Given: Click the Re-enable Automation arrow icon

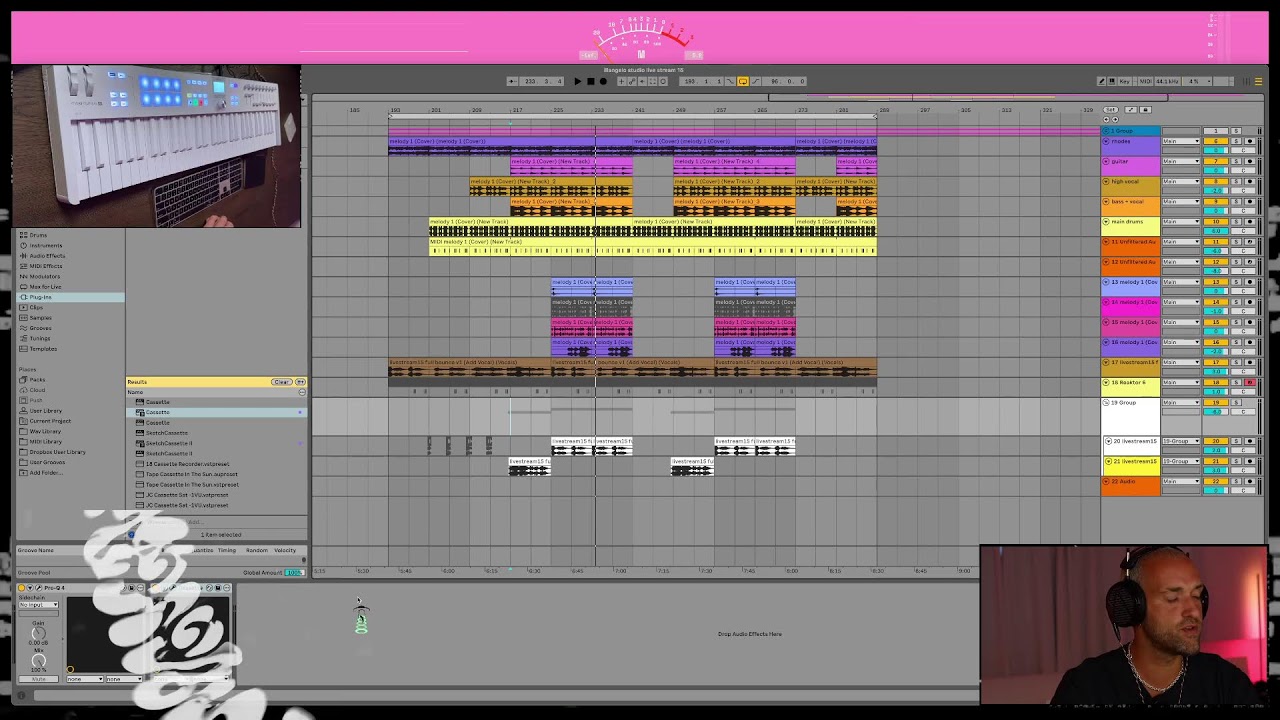Looking at the screenshot, I should pos(642,81).
